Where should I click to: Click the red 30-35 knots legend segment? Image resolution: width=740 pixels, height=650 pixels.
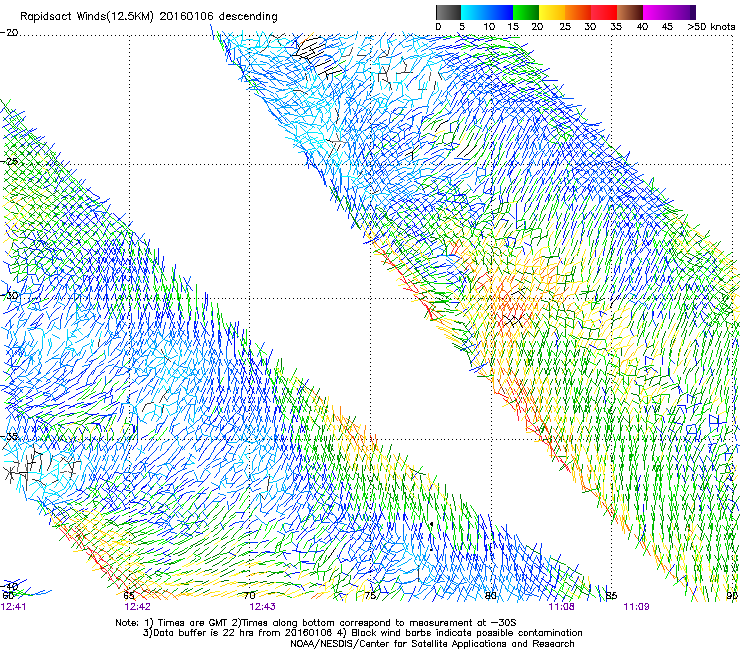click(604, 12)
